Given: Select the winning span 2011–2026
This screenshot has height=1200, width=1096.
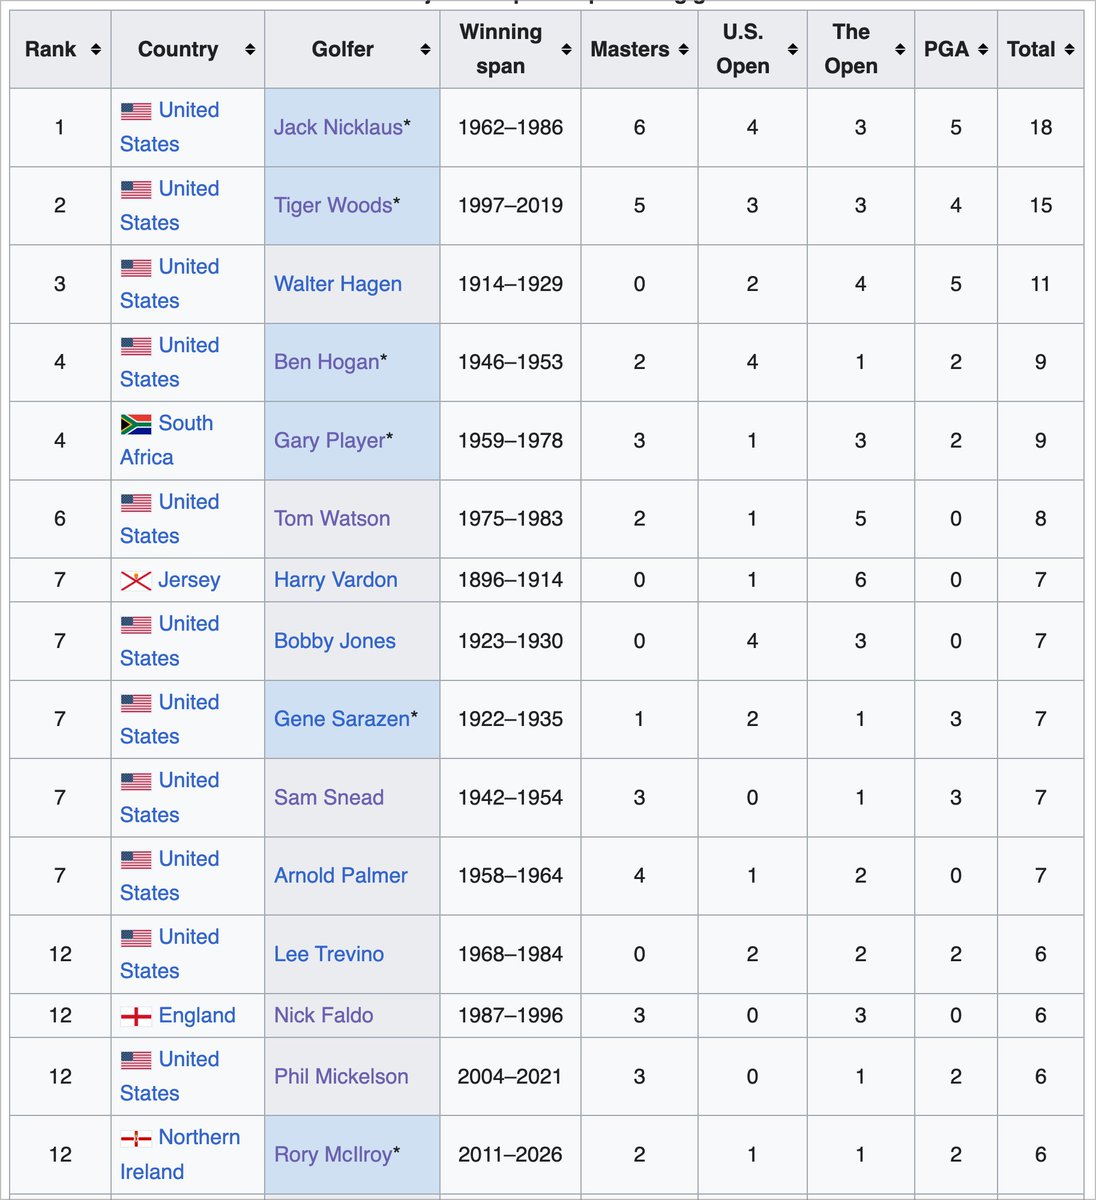Looking at the screenshot, I should 510,1154.
